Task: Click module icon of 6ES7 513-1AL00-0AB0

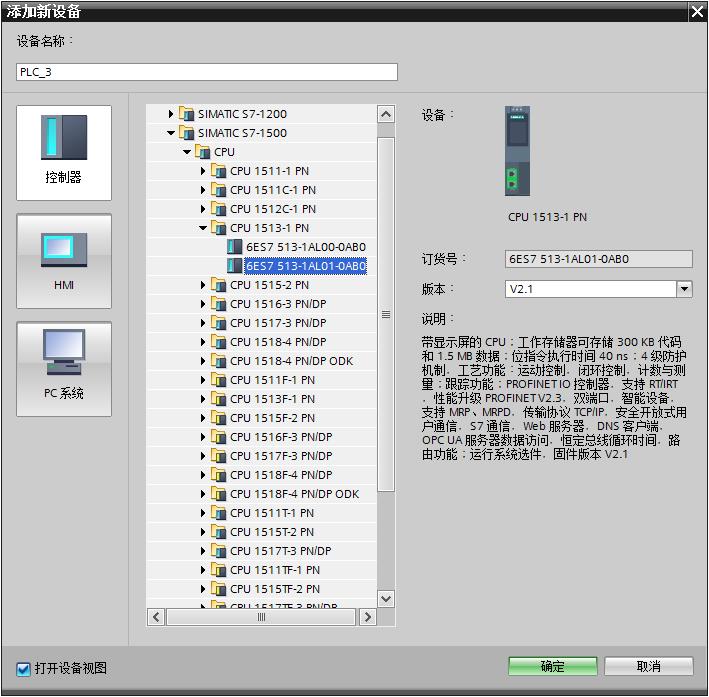Action: (234, 247)
